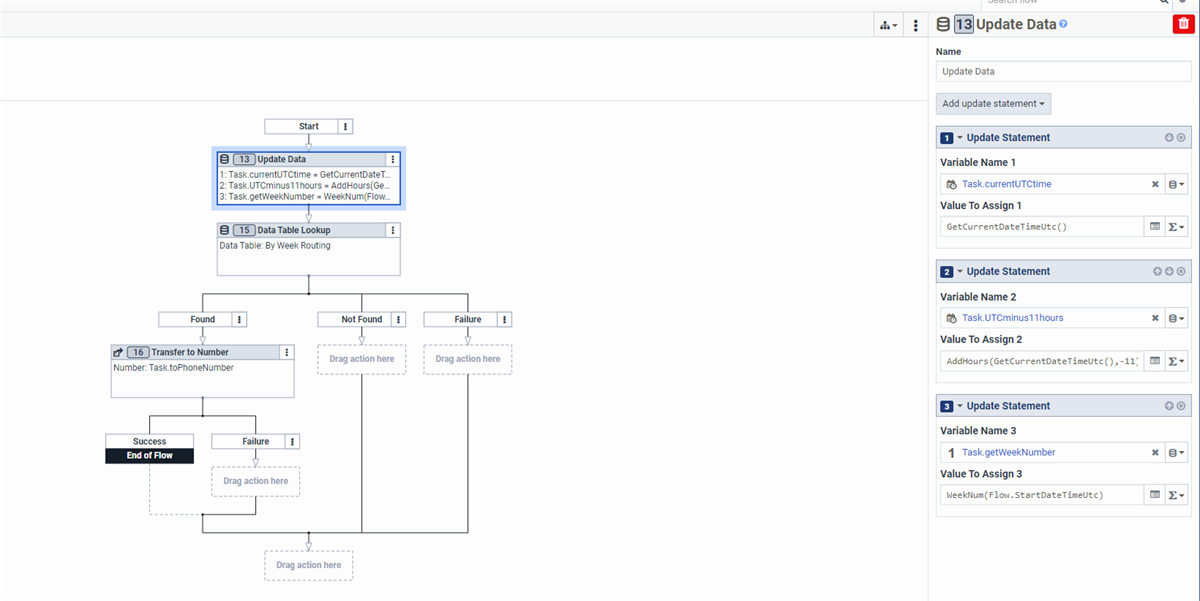The image size is (1200, 601).
Task: Open the three-dot menu on the Update Data node
Action: pos(393,159)
